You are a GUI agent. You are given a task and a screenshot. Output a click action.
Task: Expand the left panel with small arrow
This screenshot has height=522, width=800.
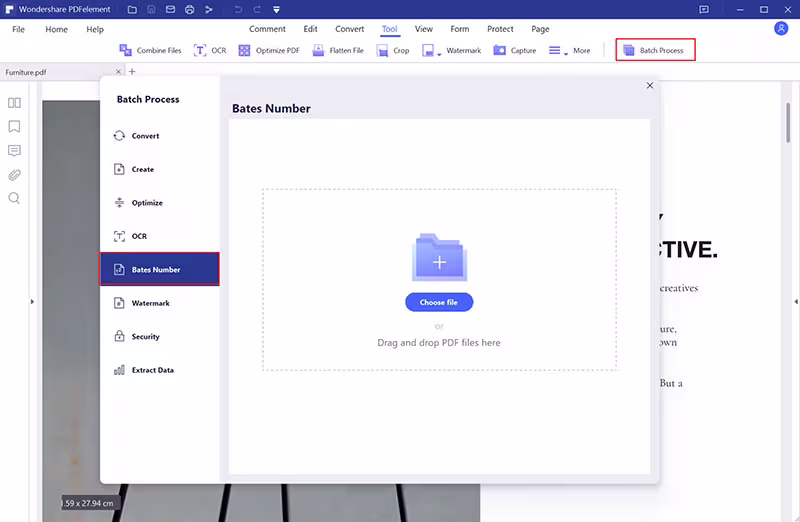(x=32, y=302)
